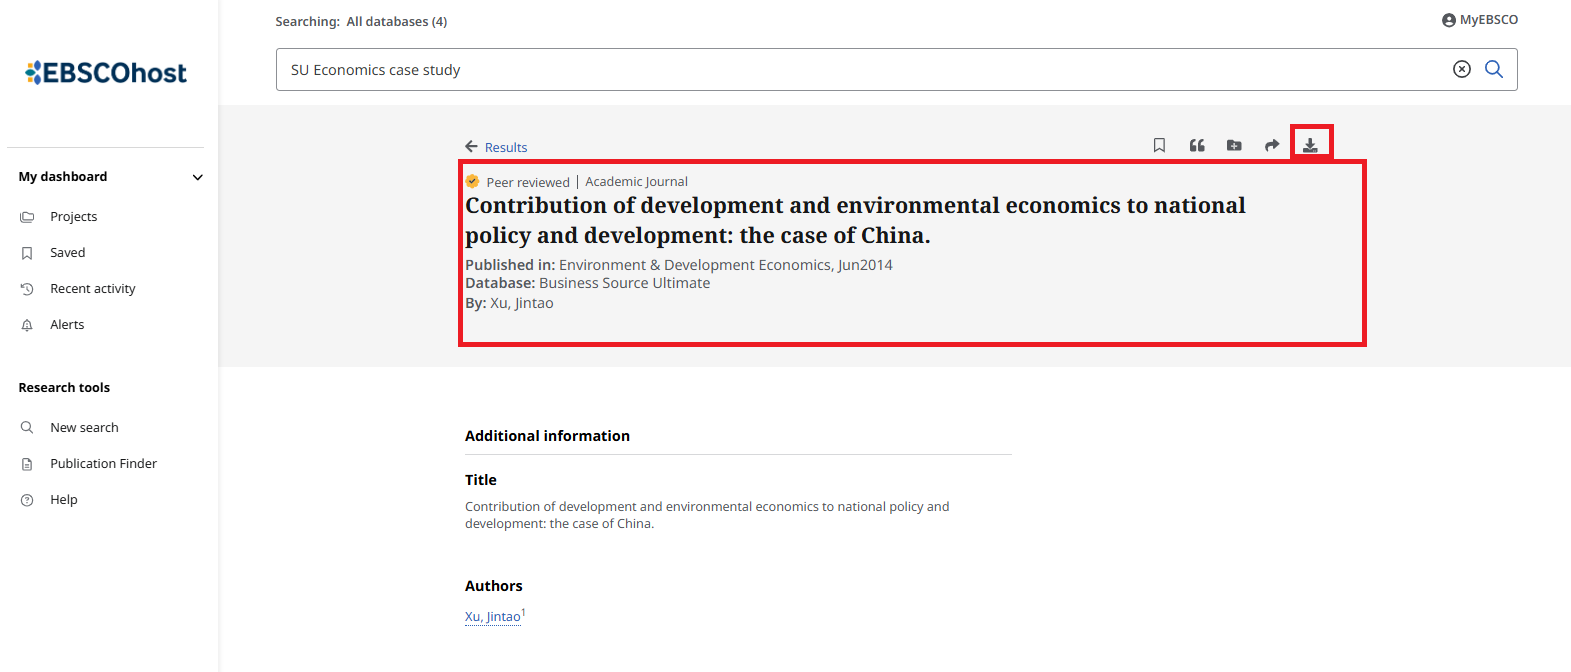Click into the search query input field
Image resolution: width=1571 pixels, height=672 pixels.
(860, 70)
